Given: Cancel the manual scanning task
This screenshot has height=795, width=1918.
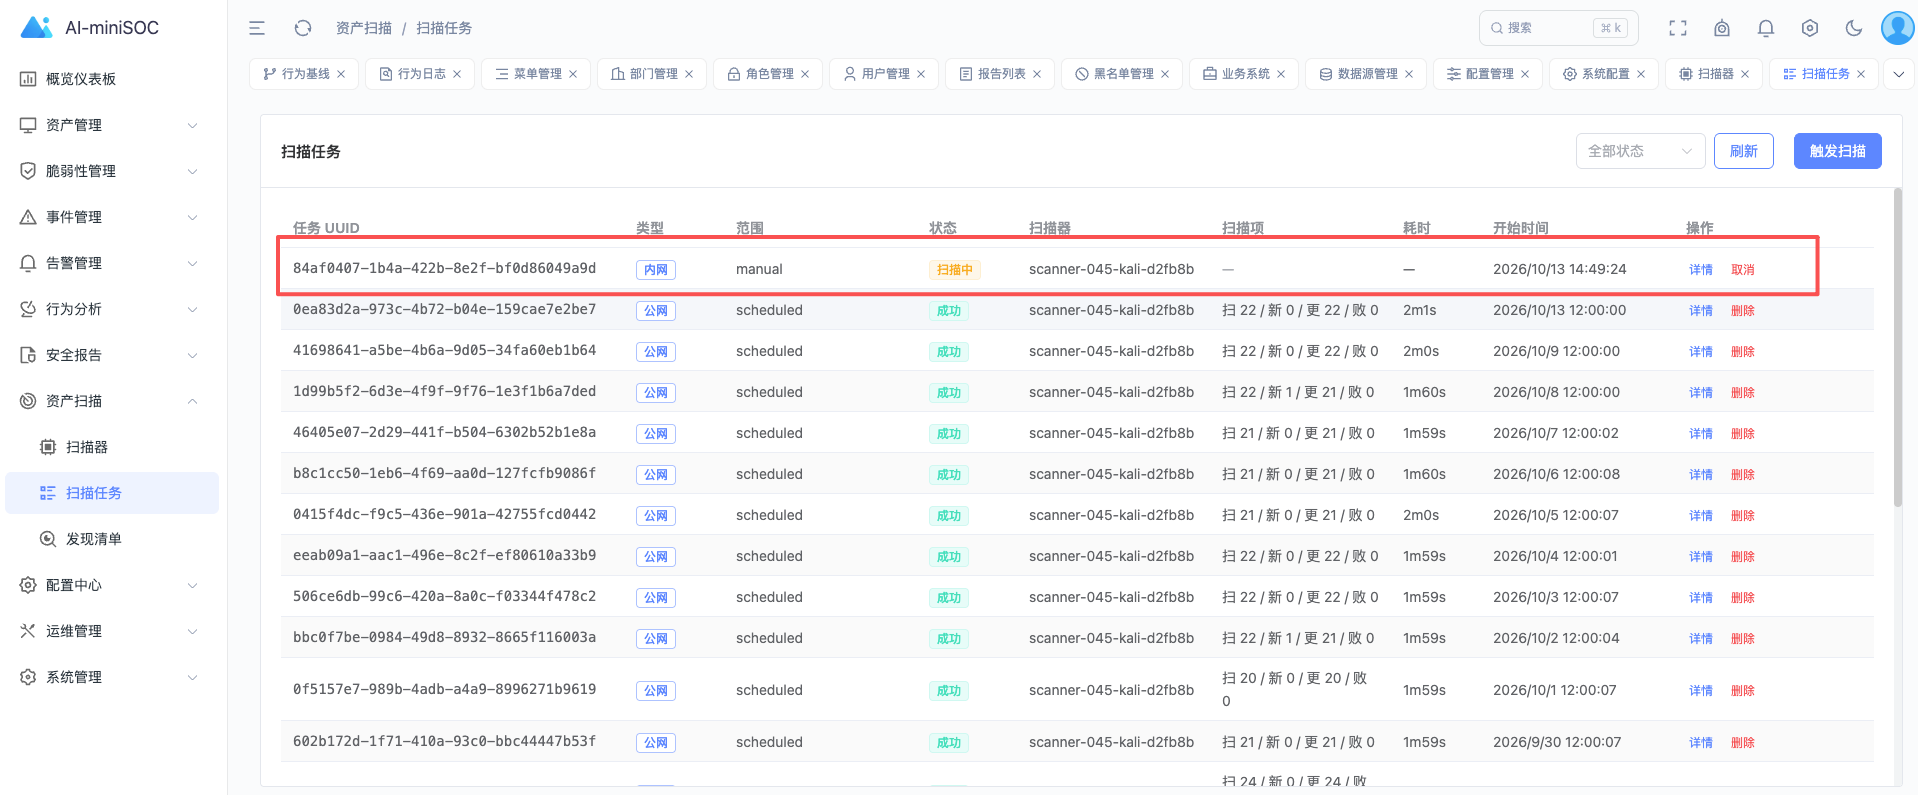Looking at the screenshot, I should click(x=1743, y=270).
